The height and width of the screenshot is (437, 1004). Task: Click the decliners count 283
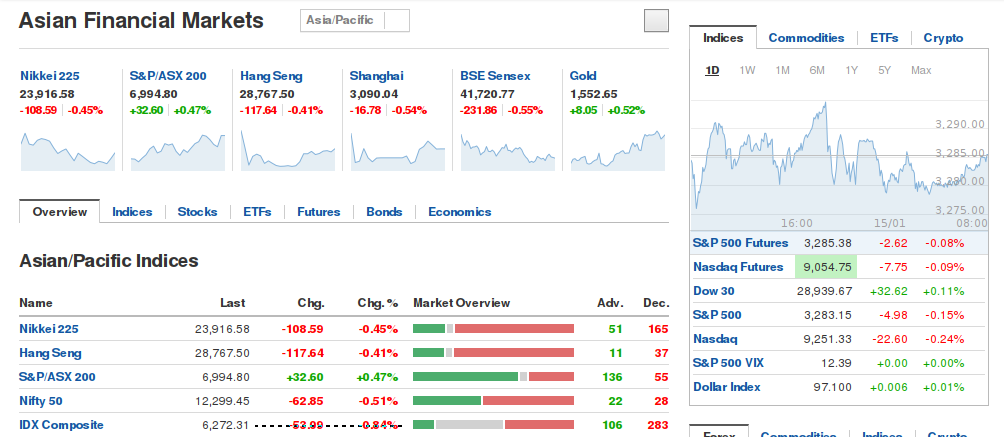click(658, 425)
